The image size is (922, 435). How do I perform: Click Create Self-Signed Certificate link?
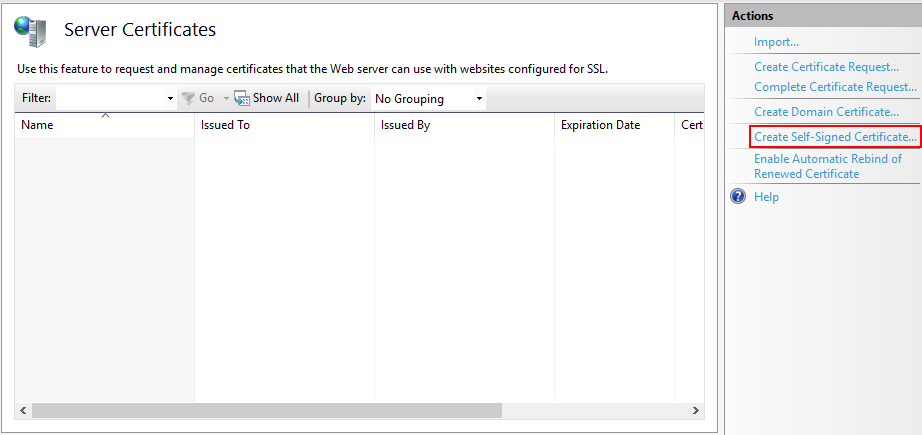(834, 137)
